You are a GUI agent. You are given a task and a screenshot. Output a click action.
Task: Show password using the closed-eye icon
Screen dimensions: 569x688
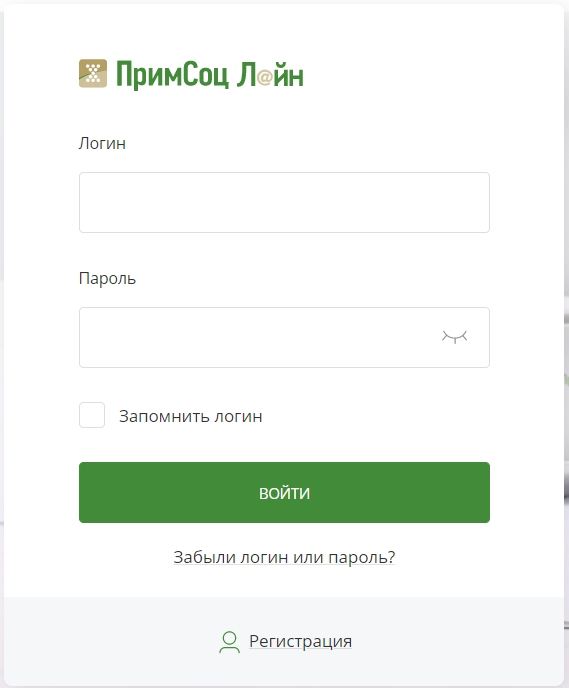454,337
